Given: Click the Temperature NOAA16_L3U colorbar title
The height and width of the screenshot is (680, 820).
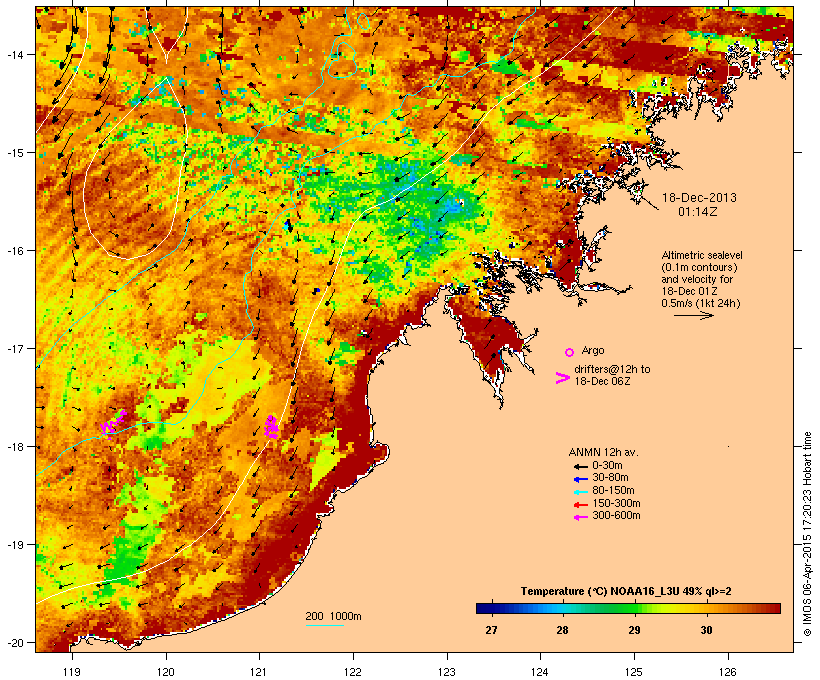Looking at the screenshot, I should click(x=626, y=591).
